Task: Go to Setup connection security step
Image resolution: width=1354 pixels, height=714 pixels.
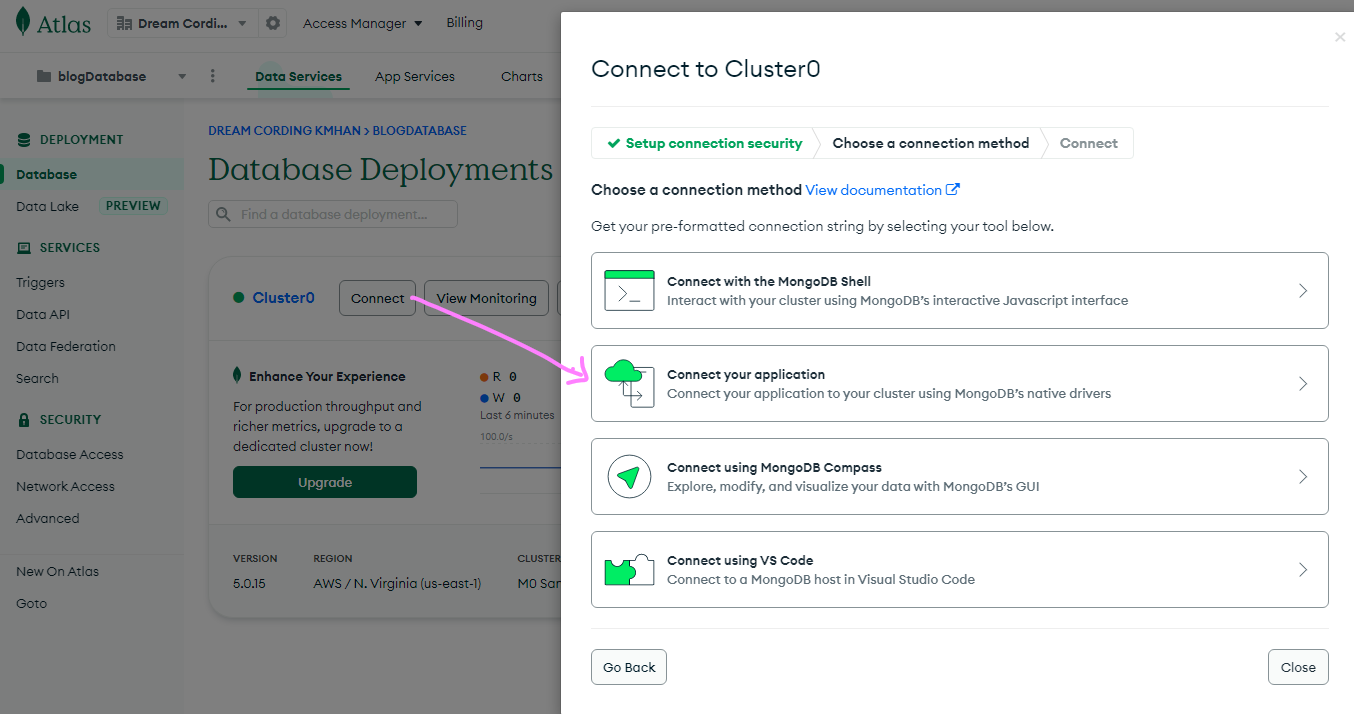Action: [706, 143]
